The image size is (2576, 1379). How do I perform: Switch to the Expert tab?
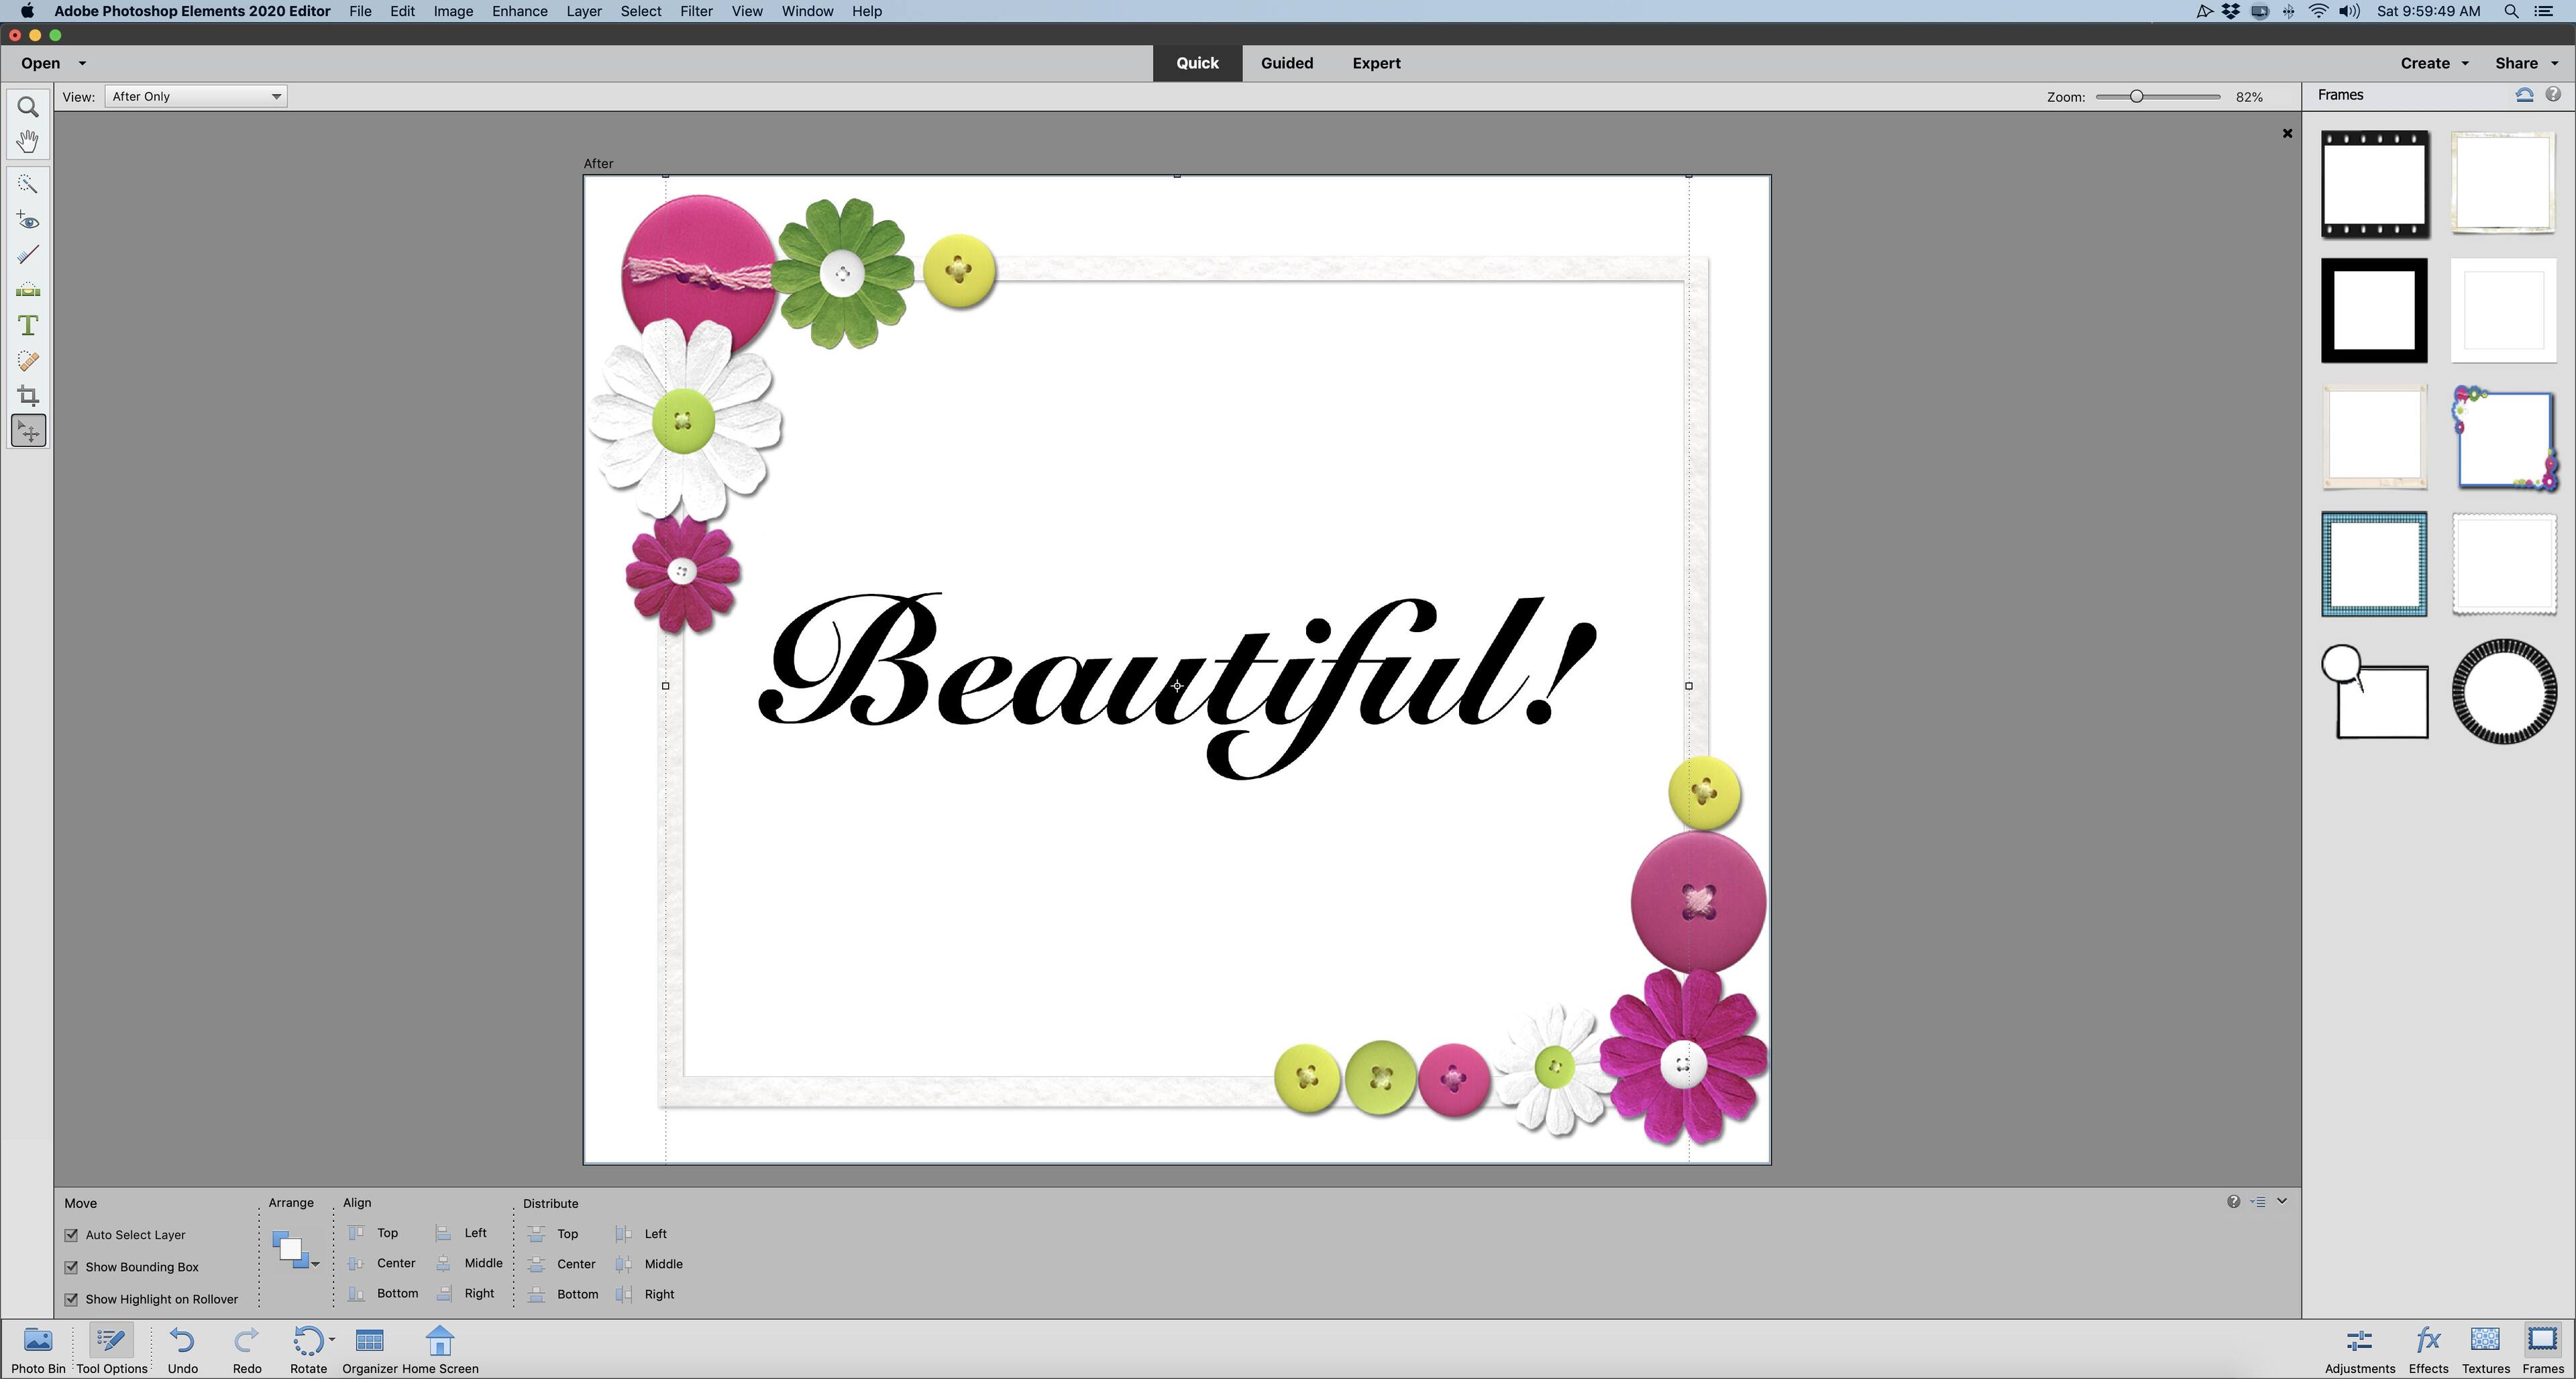(1376, 63)
